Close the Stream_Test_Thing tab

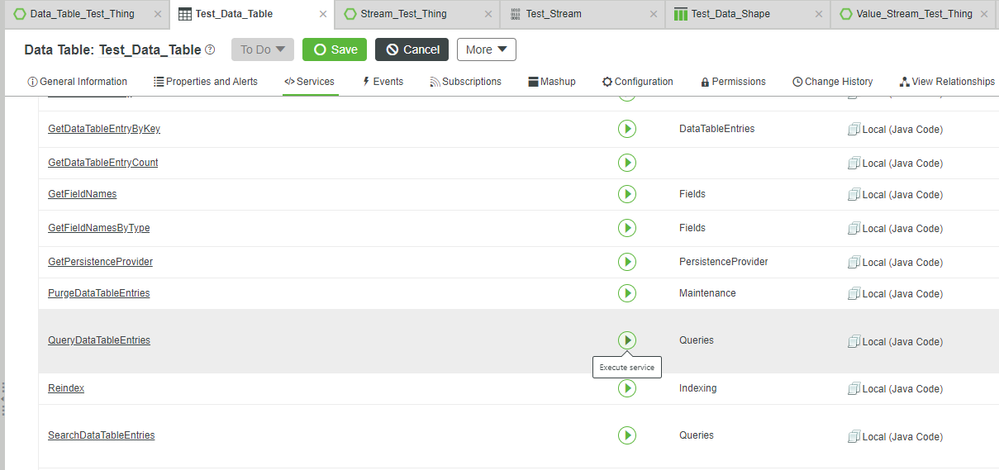click(x=489, y=14)
